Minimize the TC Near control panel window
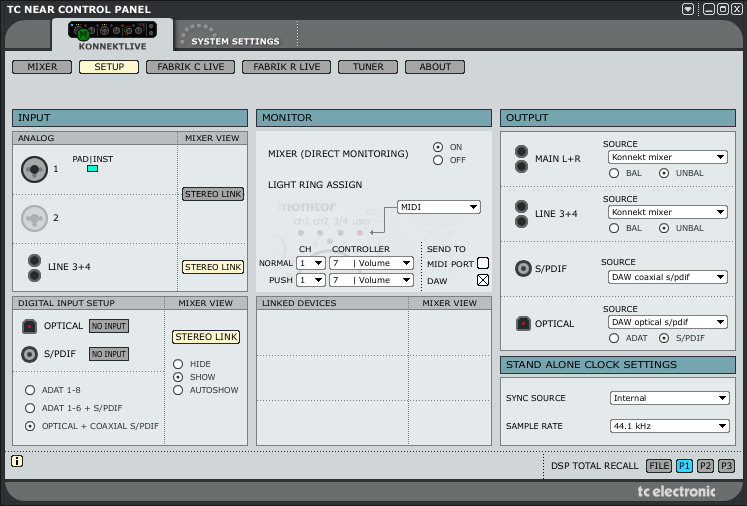This screenshot has width=747, height=506. (x=709, y=9)
